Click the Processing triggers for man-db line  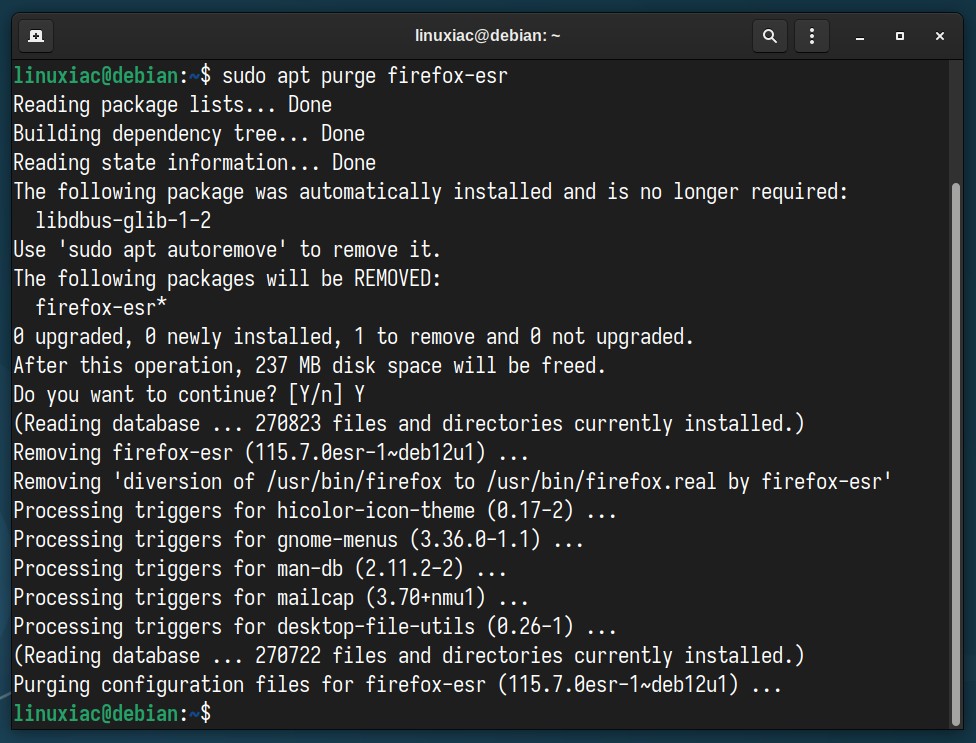(x=260, y=568)
